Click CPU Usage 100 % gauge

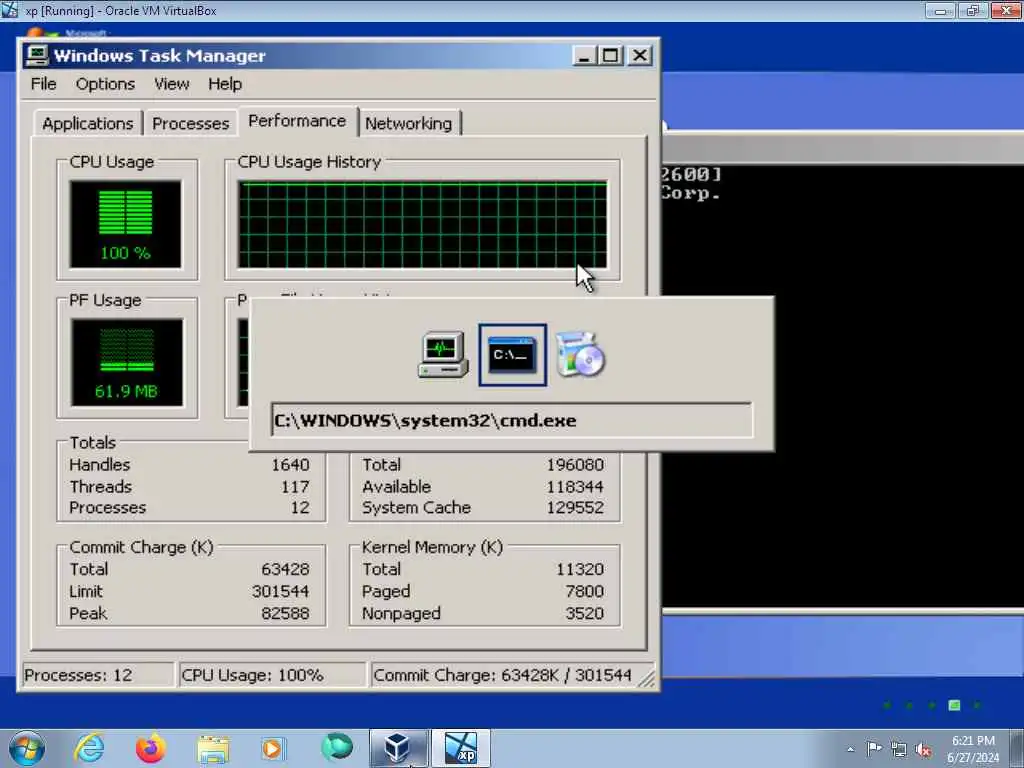pyautogui.click(x=125, y=224)
